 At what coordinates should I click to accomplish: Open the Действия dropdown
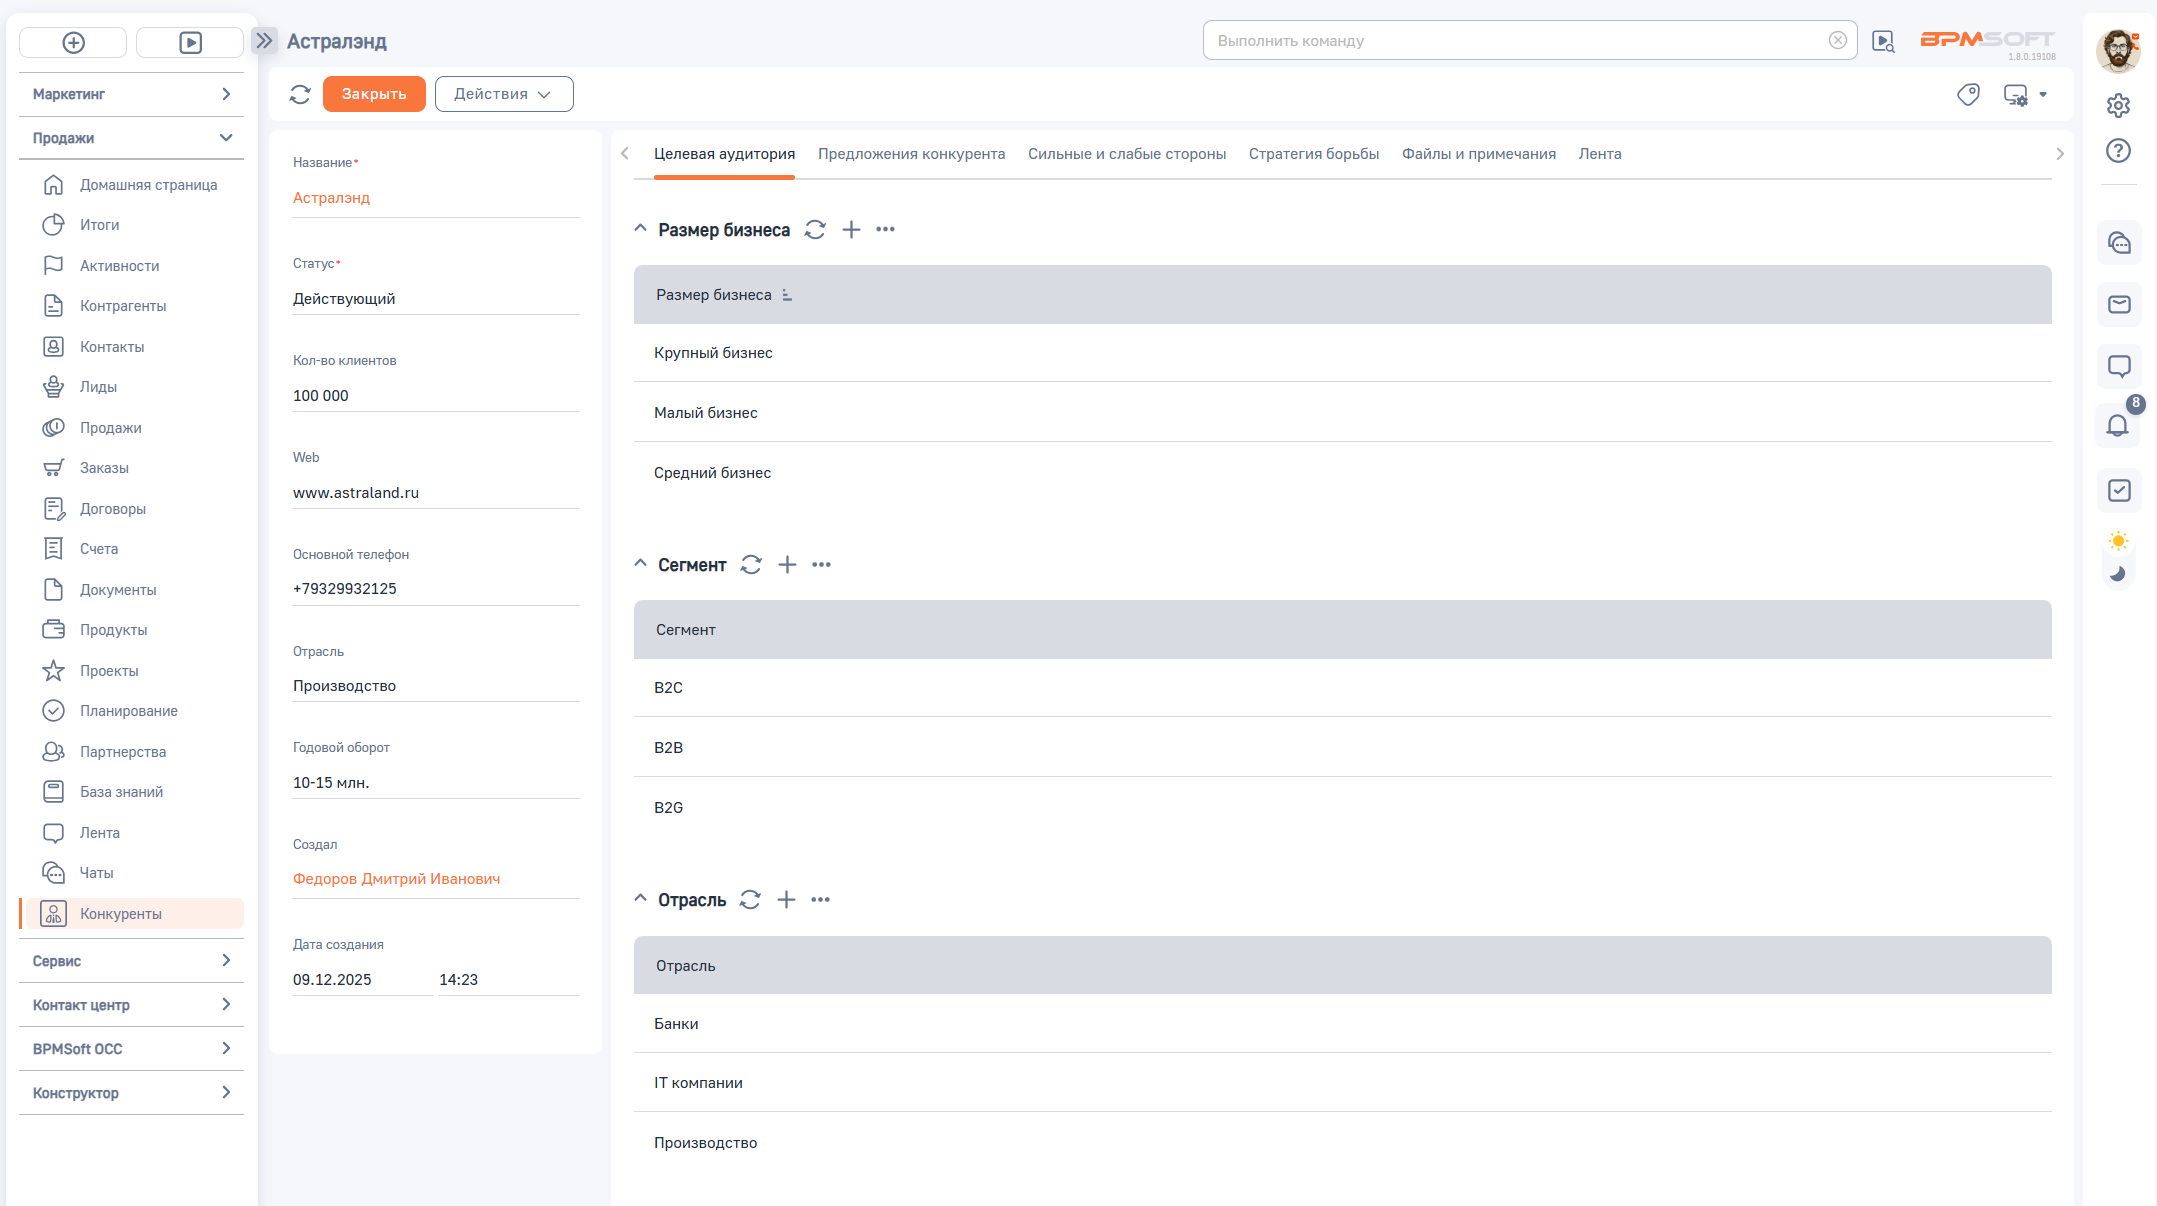click(504, 94)
